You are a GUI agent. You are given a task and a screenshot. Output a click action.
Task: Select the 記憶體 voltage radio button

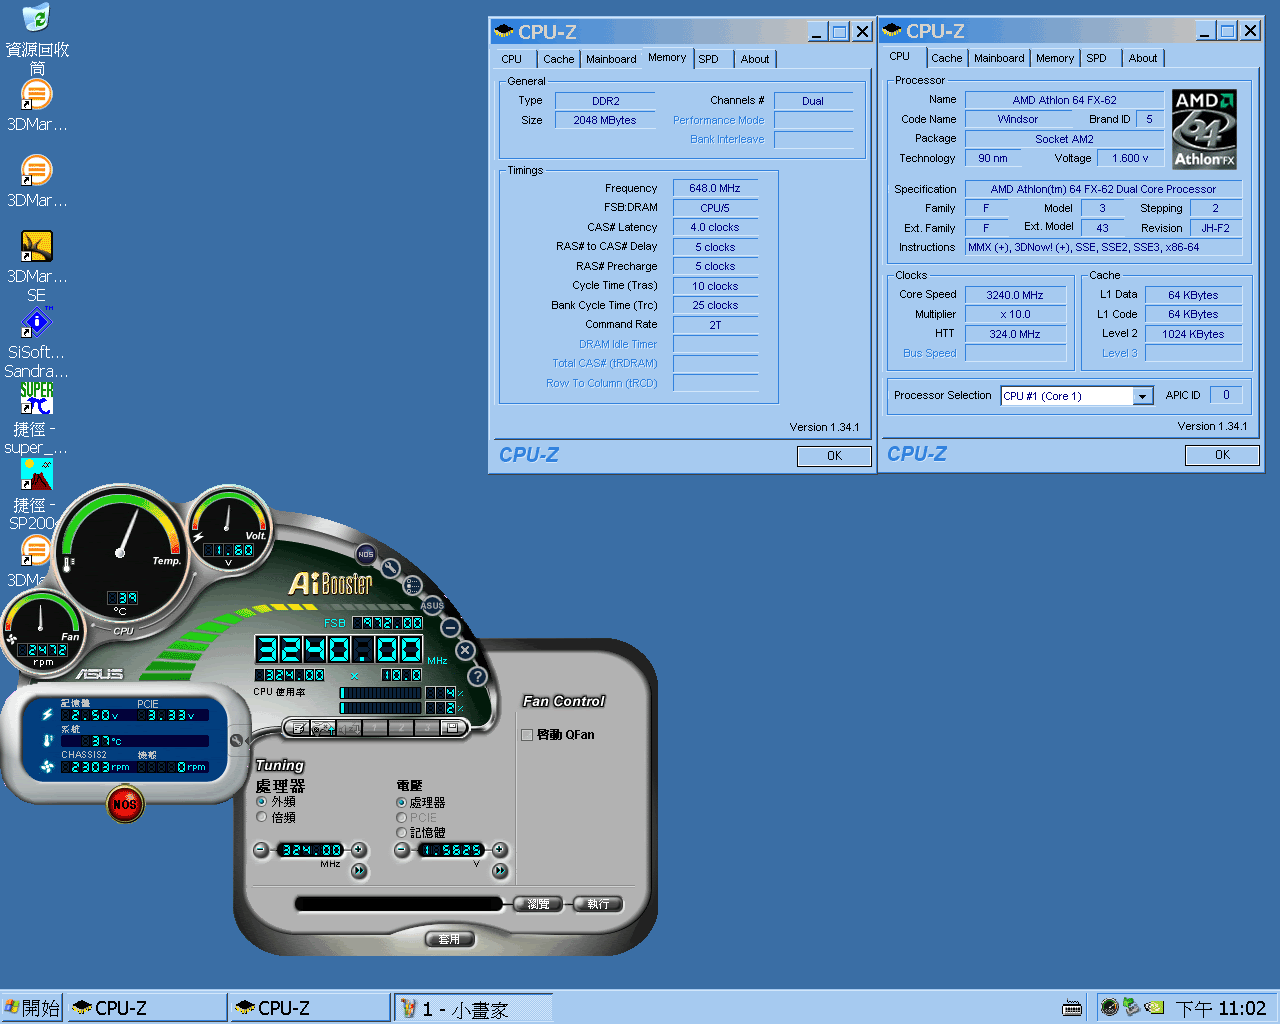(402, 832)
